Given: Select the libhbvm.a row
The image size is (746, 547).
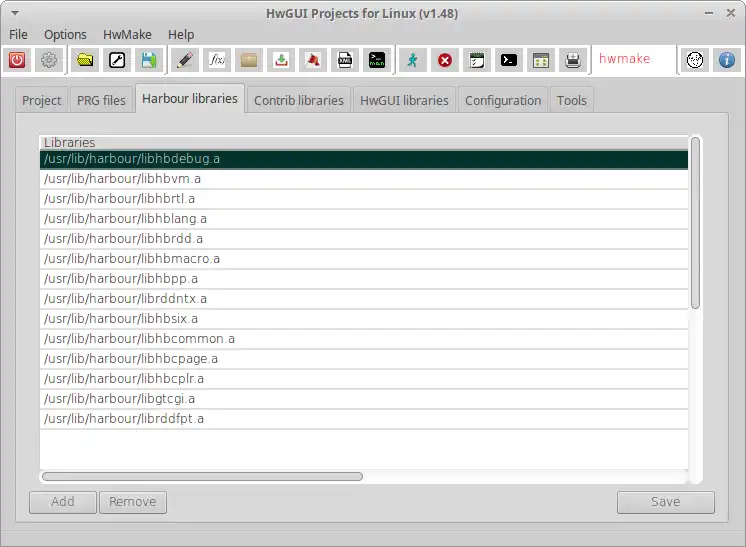Looking at the screenshot, I should [364, 179].
